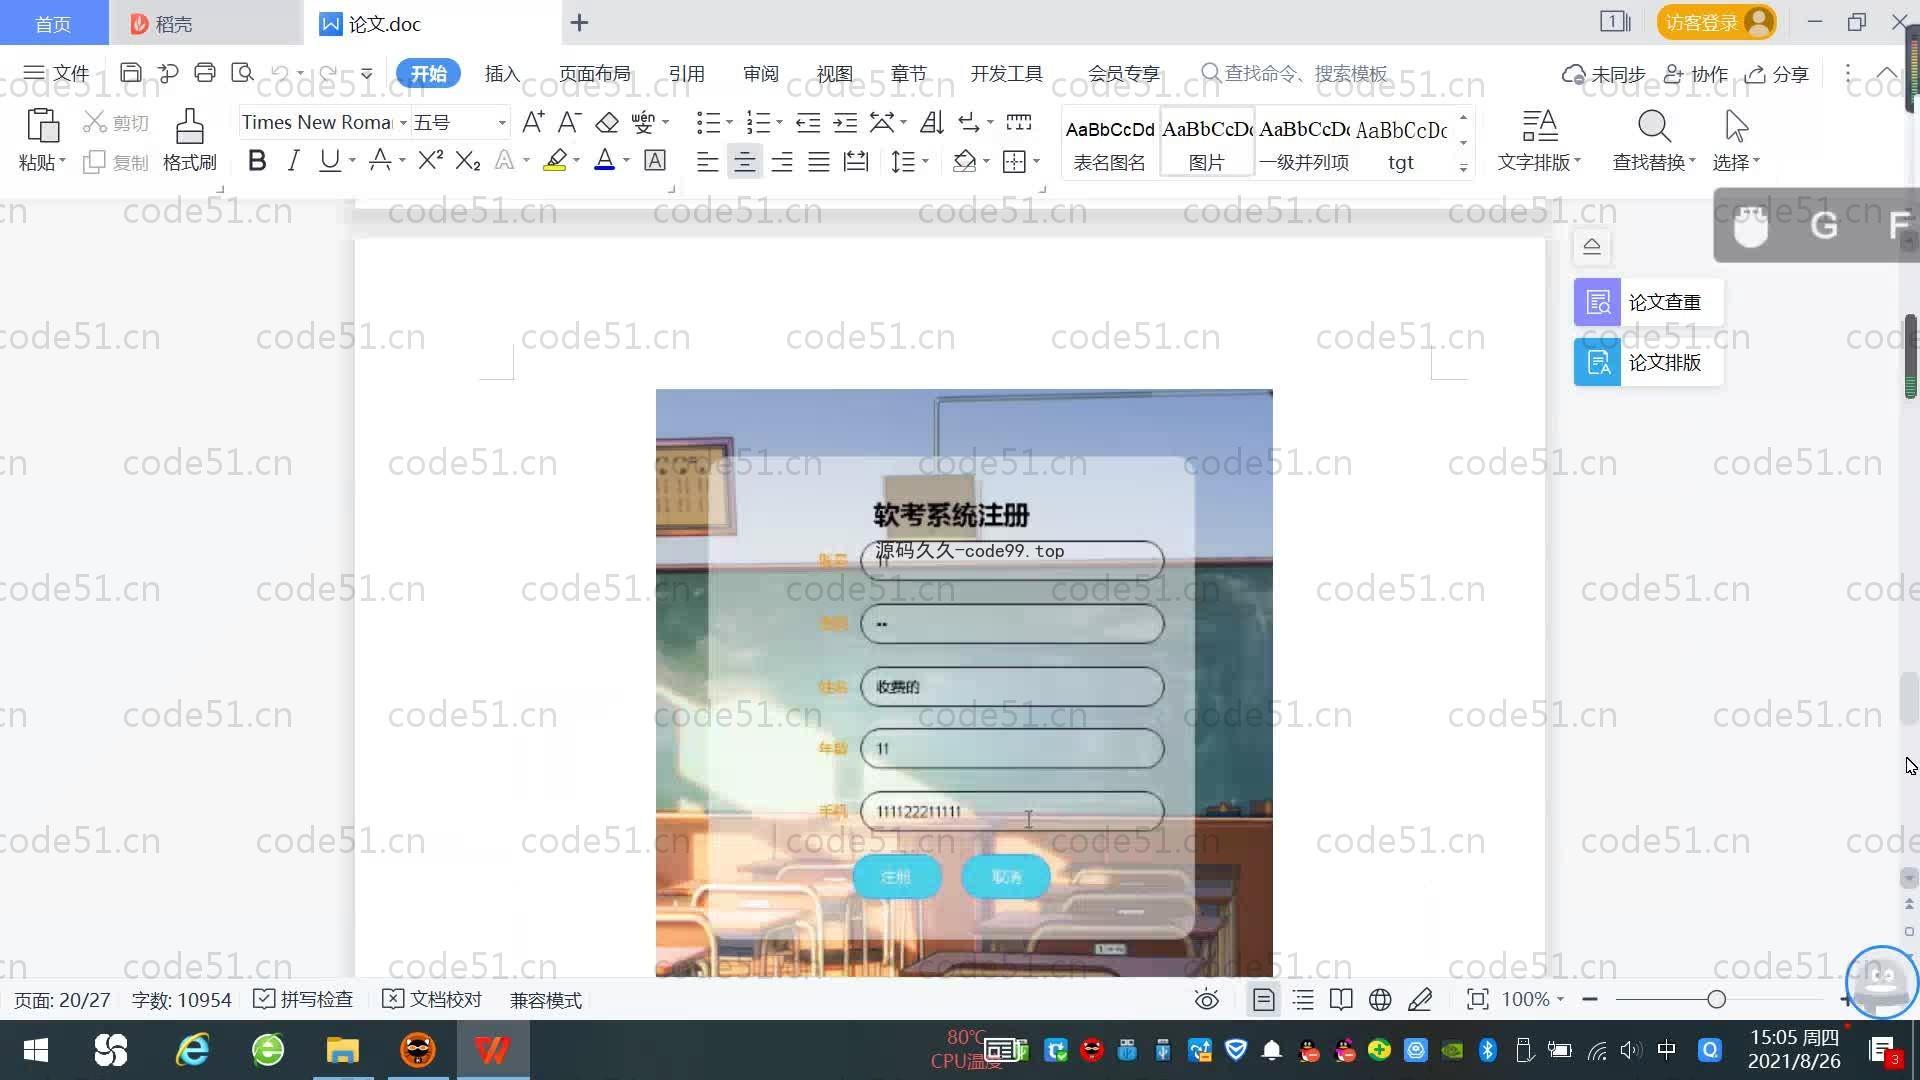This screenshot has height=1080, width=1920.
Task: Open the 文件 menu
Action: pyautogui.click(x=57, y=73)
